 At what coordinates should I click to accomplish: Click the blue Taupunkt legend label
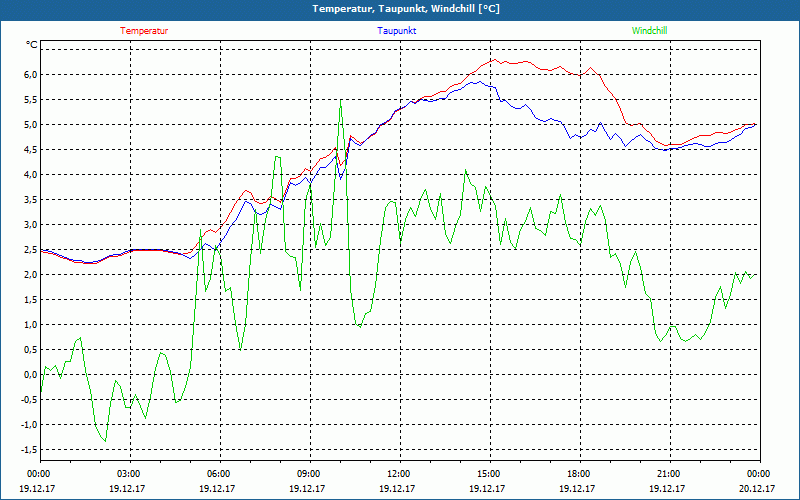(396, 31)
